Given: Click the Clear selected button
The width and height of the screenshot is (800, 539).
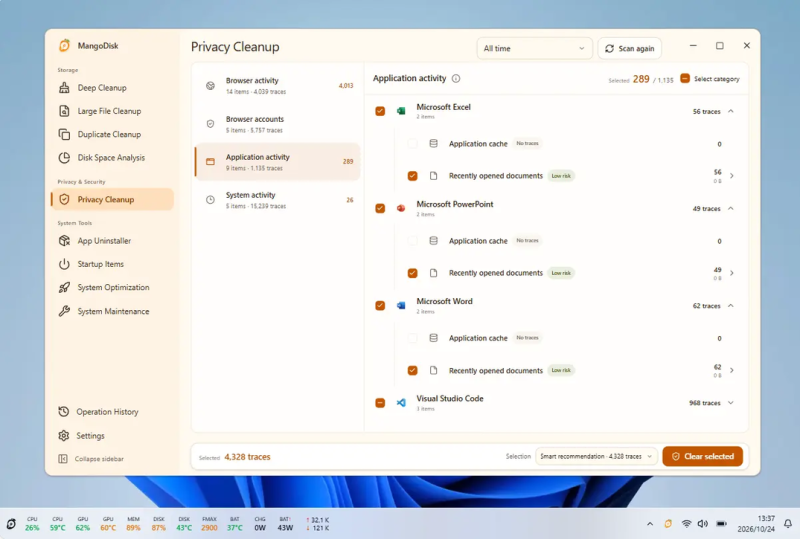Looking at the screenshot, I should pos(703,457).
